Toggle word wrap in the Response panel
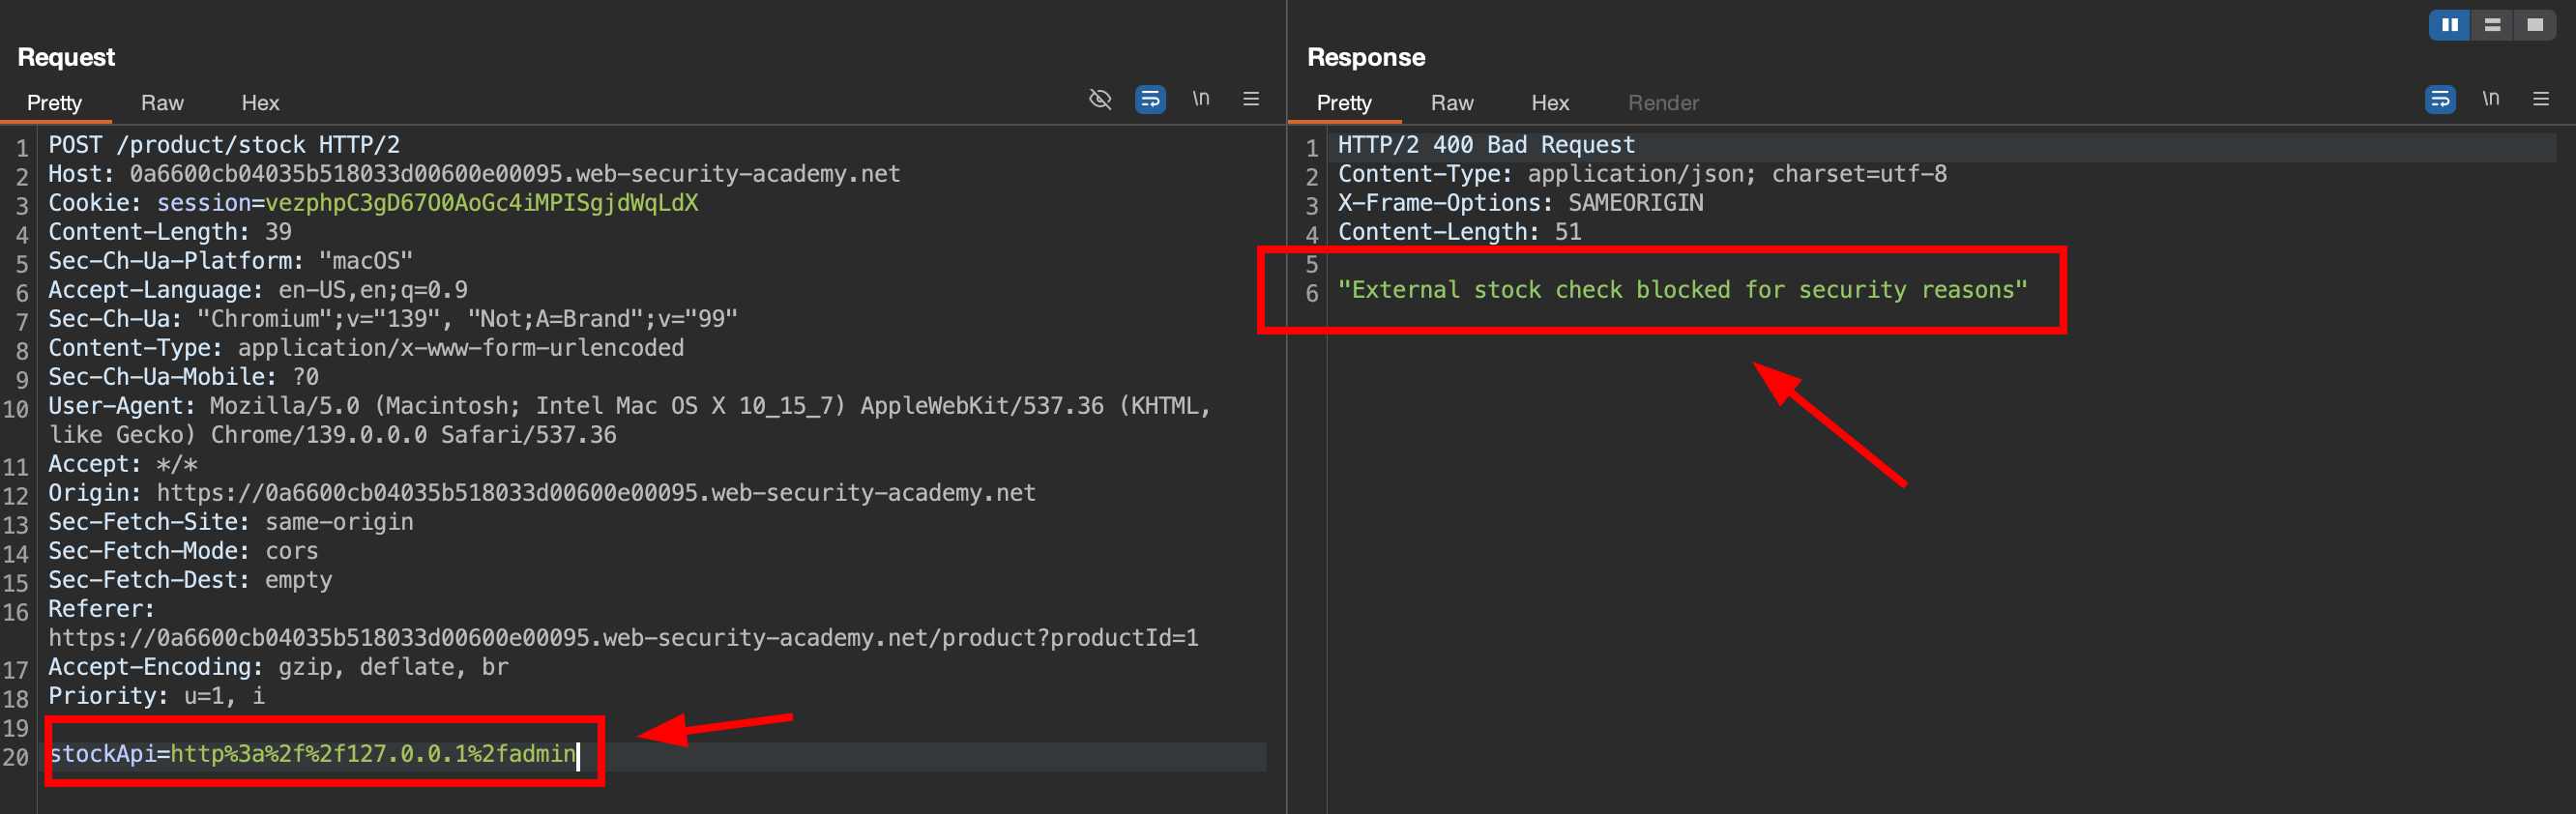The image size is (2576, 814). click(x=2439, y=99)
